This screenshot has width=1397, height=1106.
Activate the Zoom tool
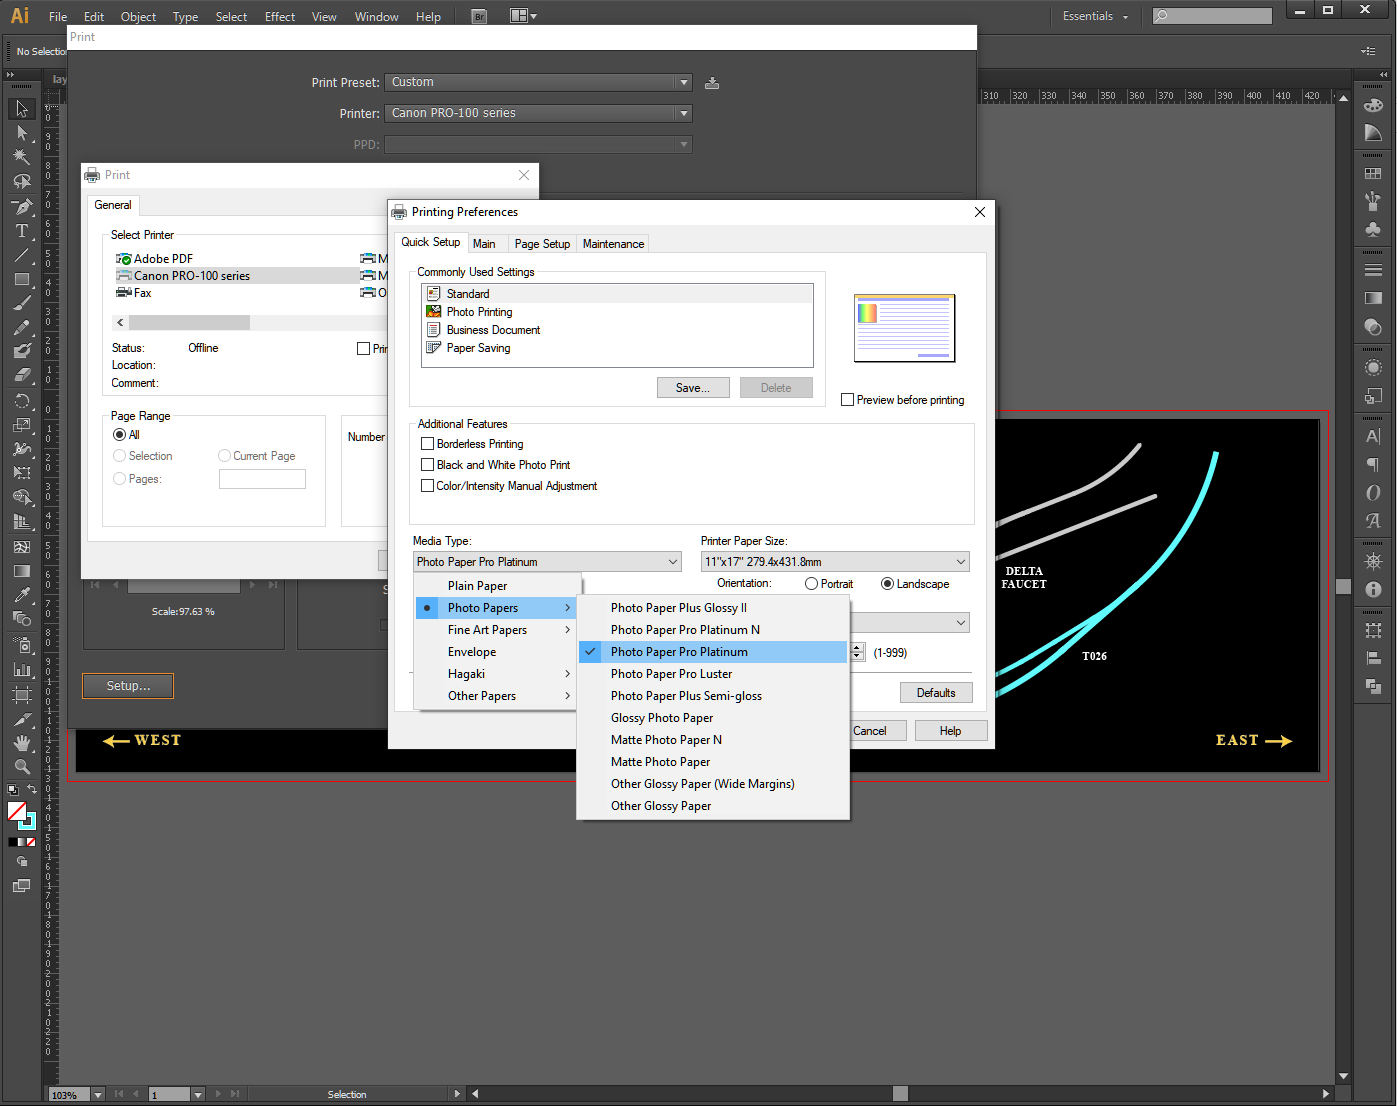[x=22, y=767]
